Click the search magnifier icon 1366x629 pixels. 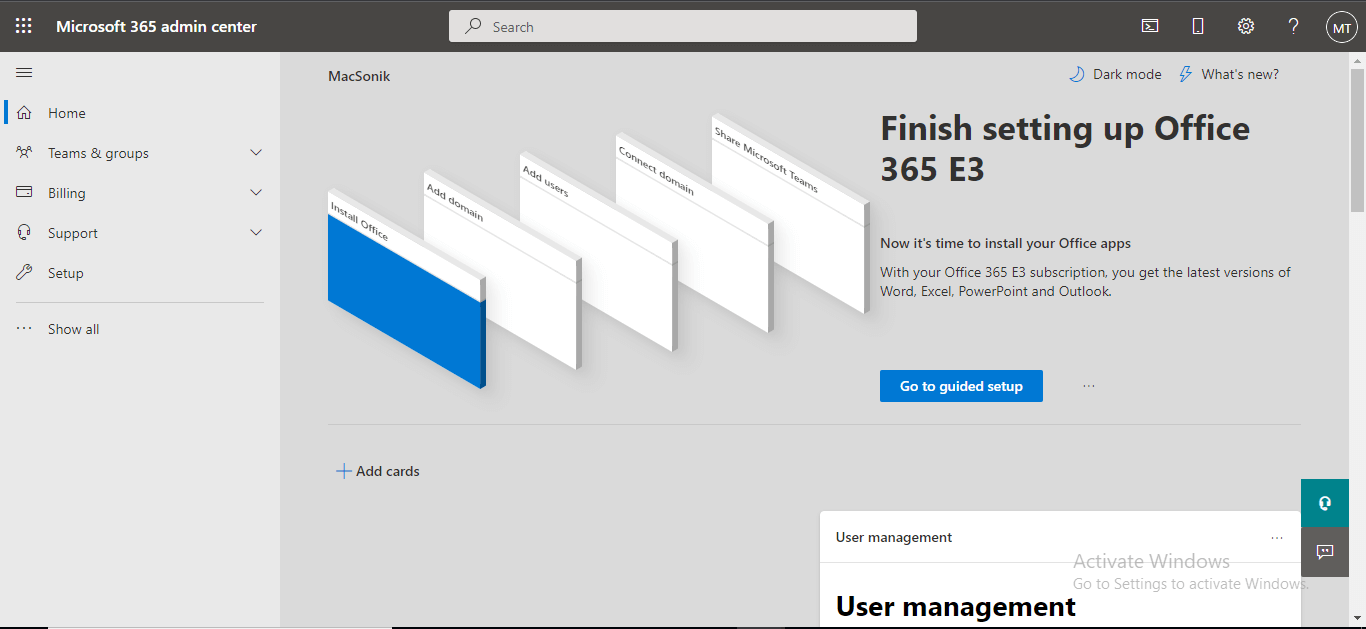(474, 26)
